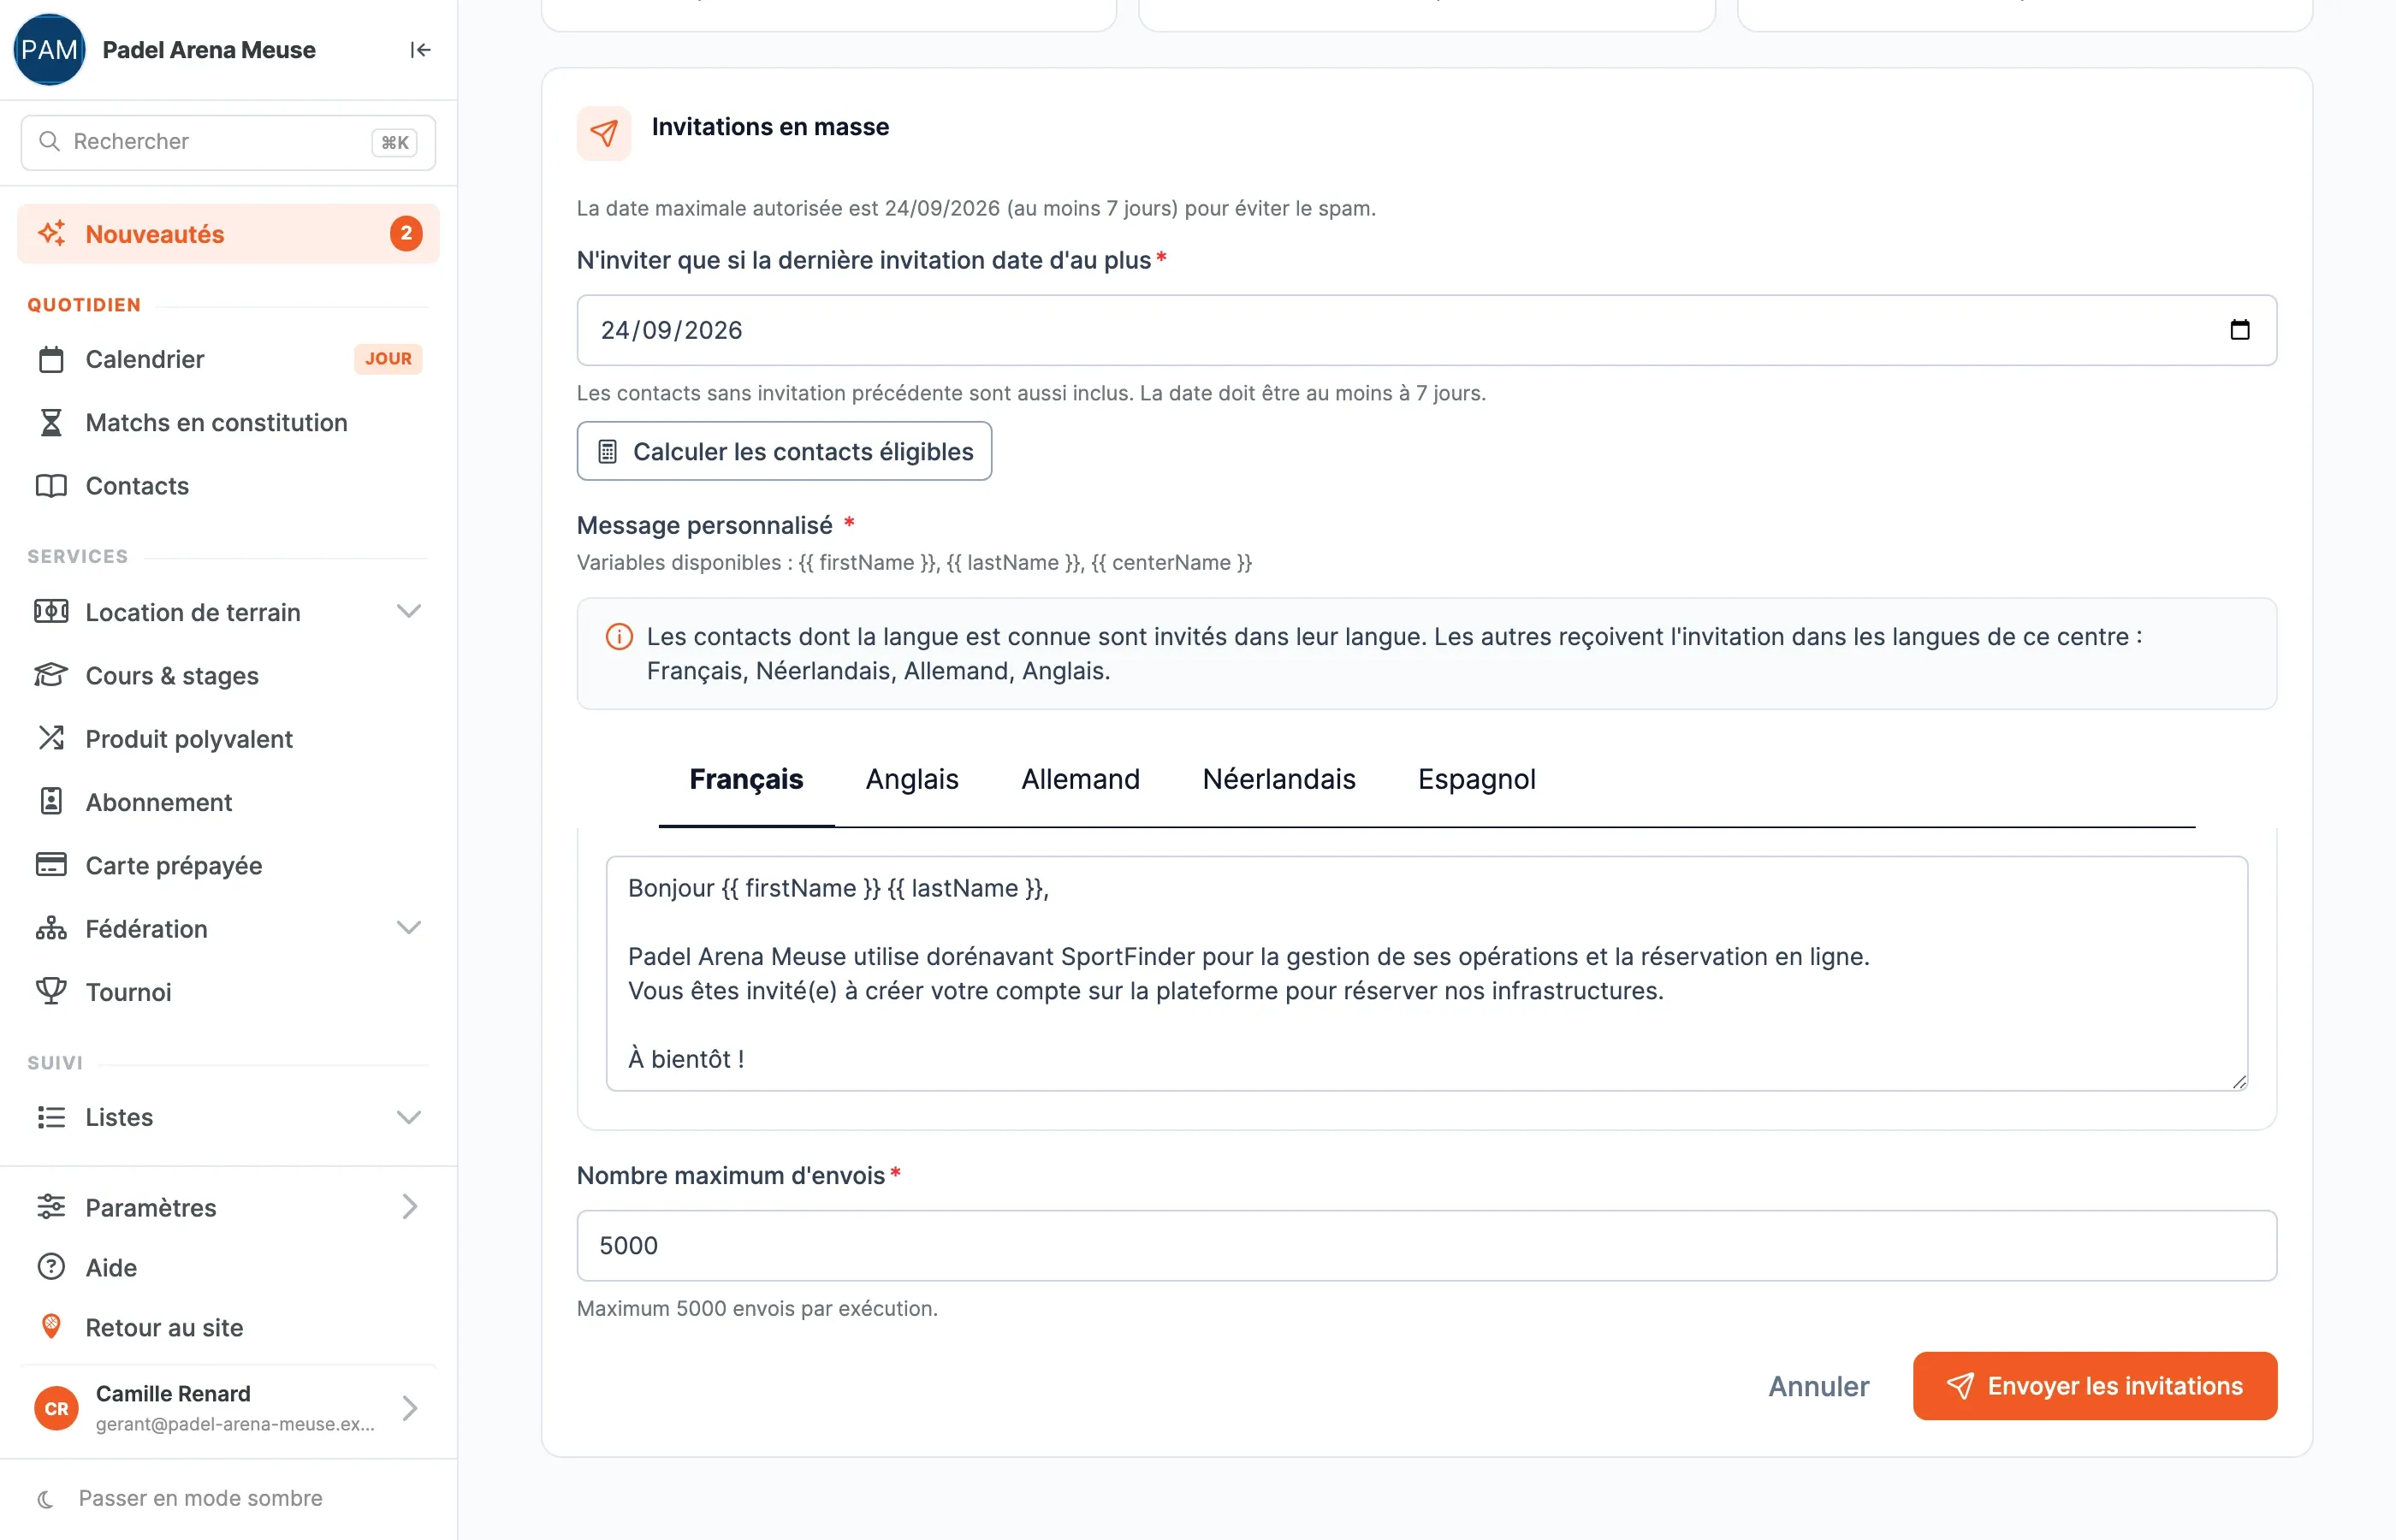Click the shuffle icon for Produit polyvalent
2396x1540 pixels.
(51, 738)
